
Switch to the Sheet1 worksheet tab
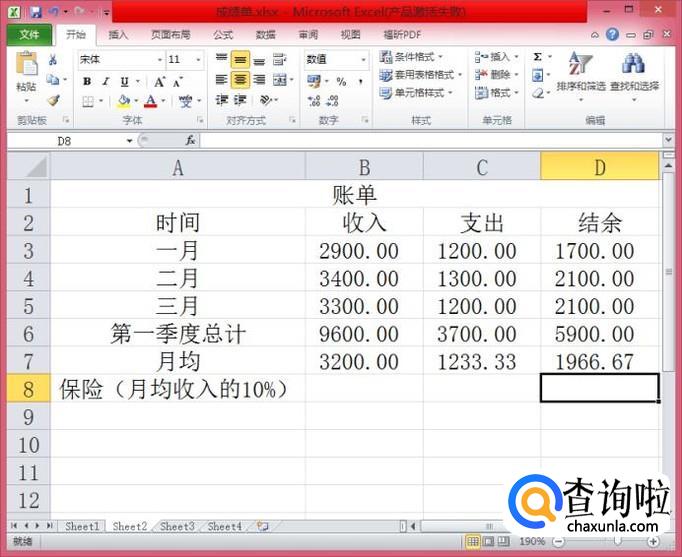pyautogui.click(x=82, y=526)
